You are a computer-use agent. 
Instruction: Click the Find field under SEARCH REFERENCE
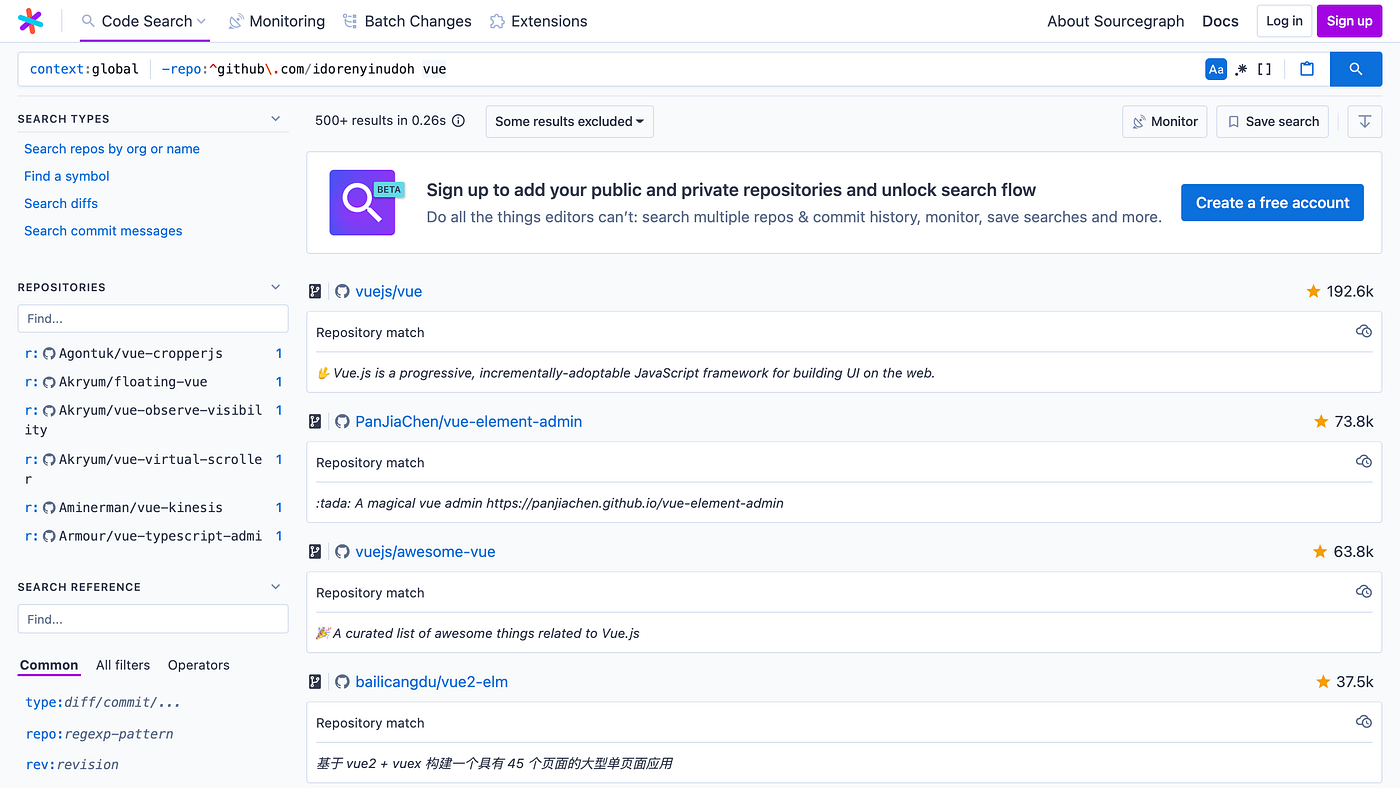coord(152,618)
